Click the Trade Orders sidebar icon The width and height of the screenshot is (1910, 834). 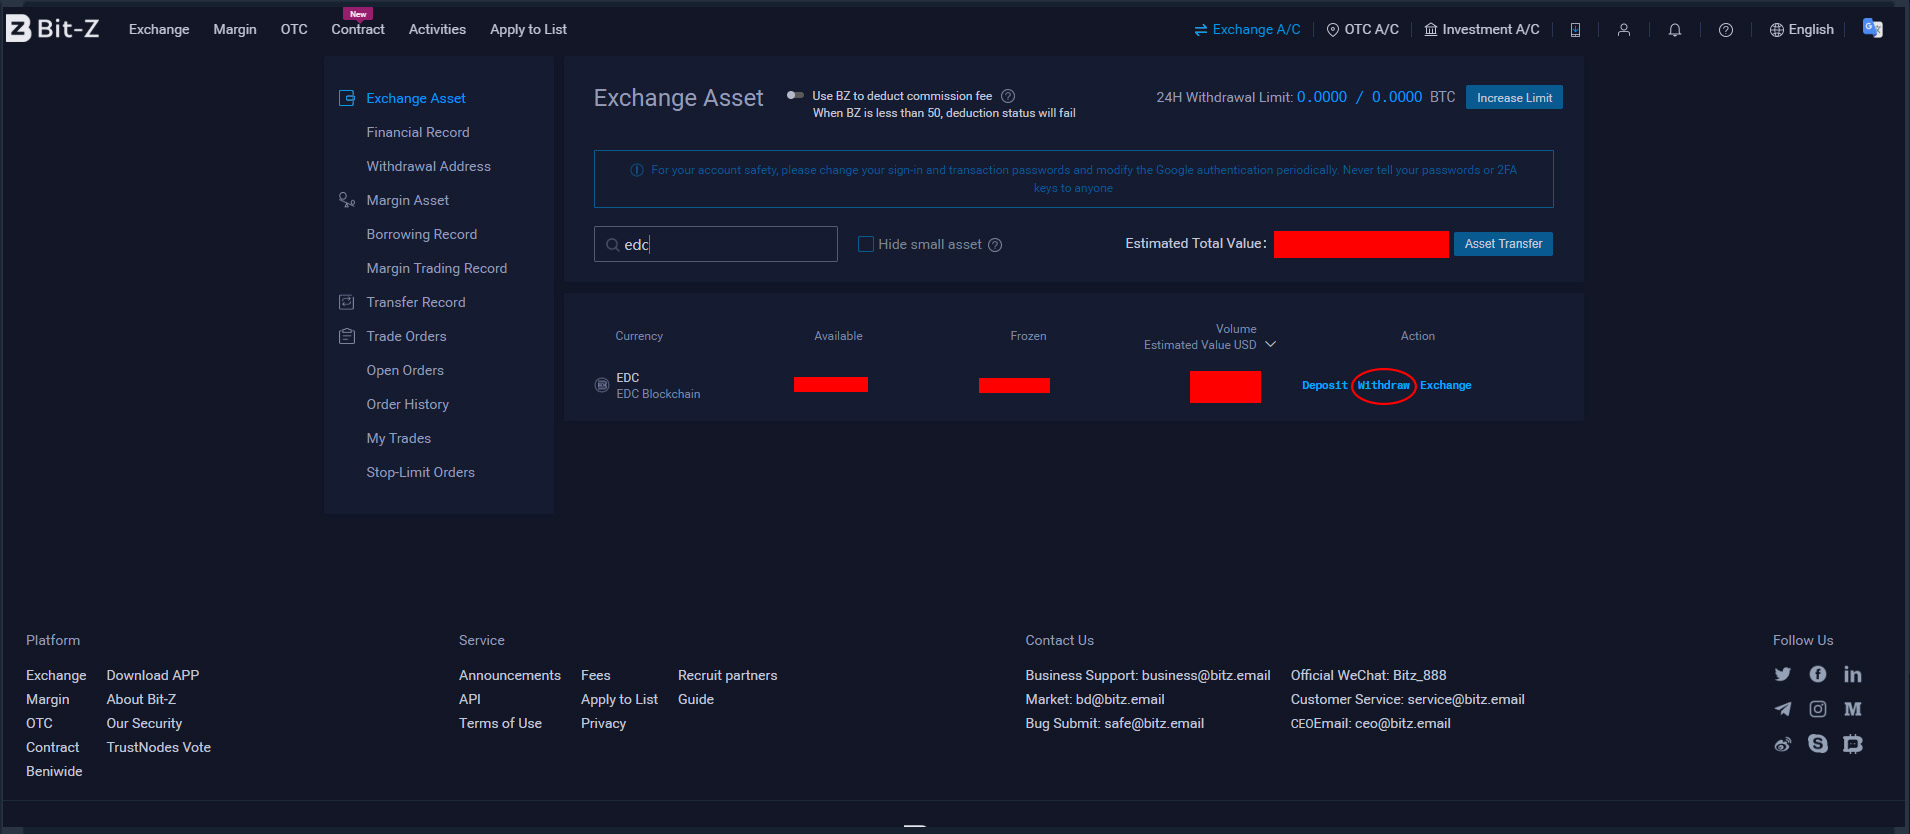347,336
